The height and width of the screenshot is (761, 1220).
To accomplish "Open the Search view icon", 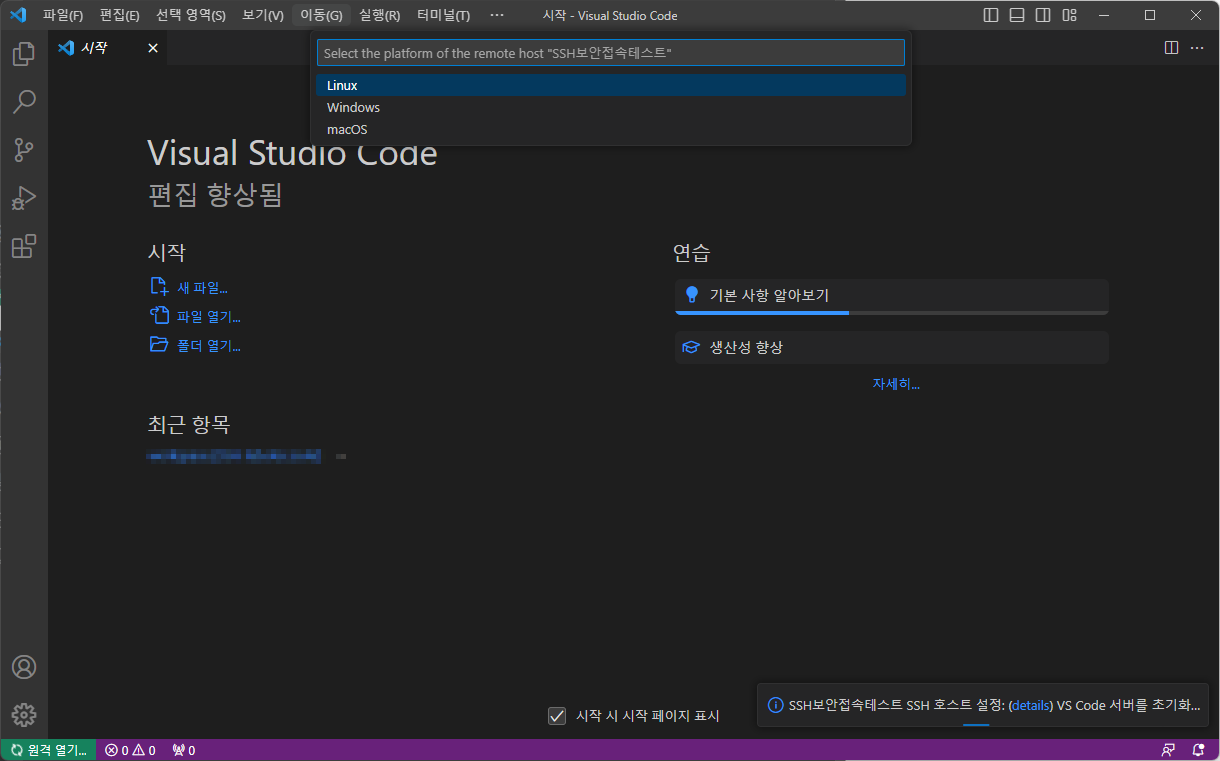I will click(24, 102).
